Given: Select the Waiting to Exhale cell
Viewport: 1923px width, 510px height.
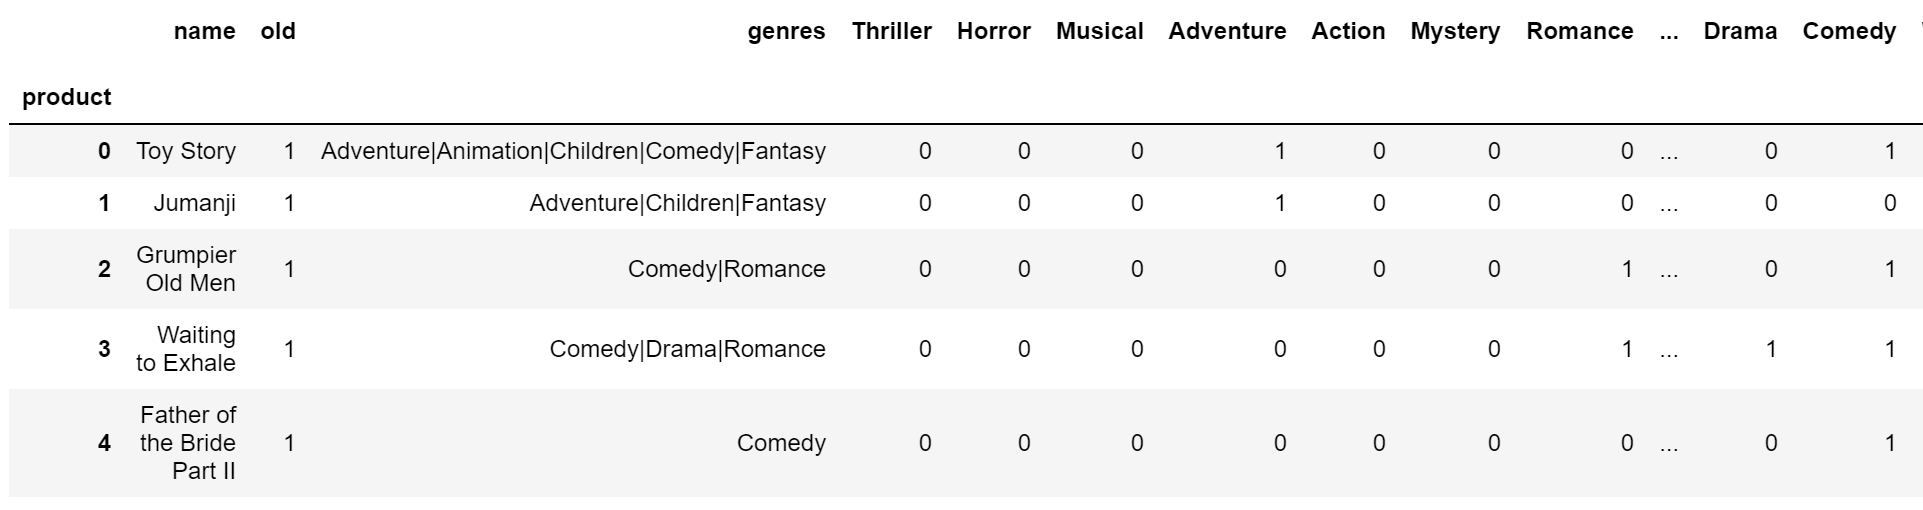Looking at the screenshot, I should (x=186, y=349).
